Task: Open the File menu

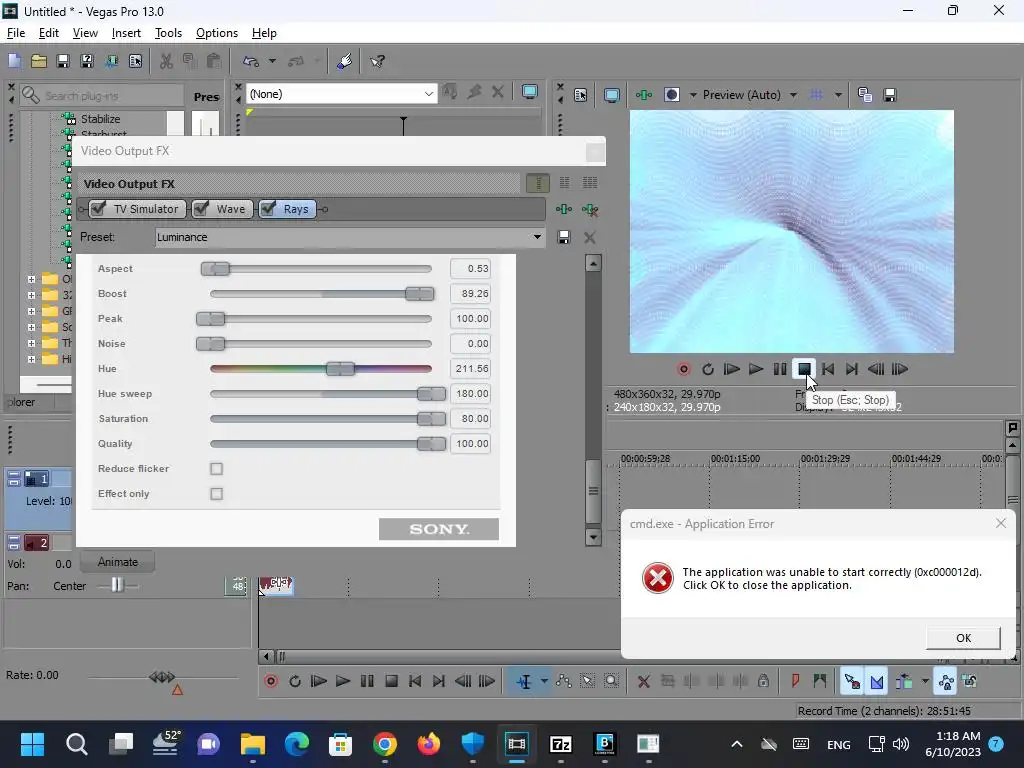Action: 16,33
